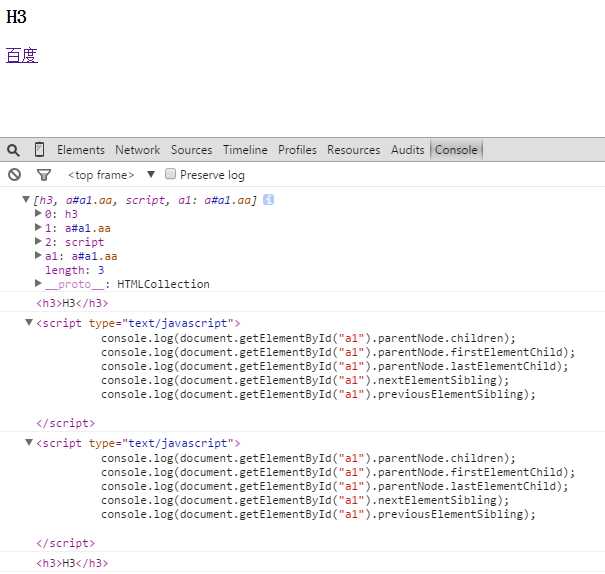
Task: Go to the Resources tab
Action: [353, 150]
